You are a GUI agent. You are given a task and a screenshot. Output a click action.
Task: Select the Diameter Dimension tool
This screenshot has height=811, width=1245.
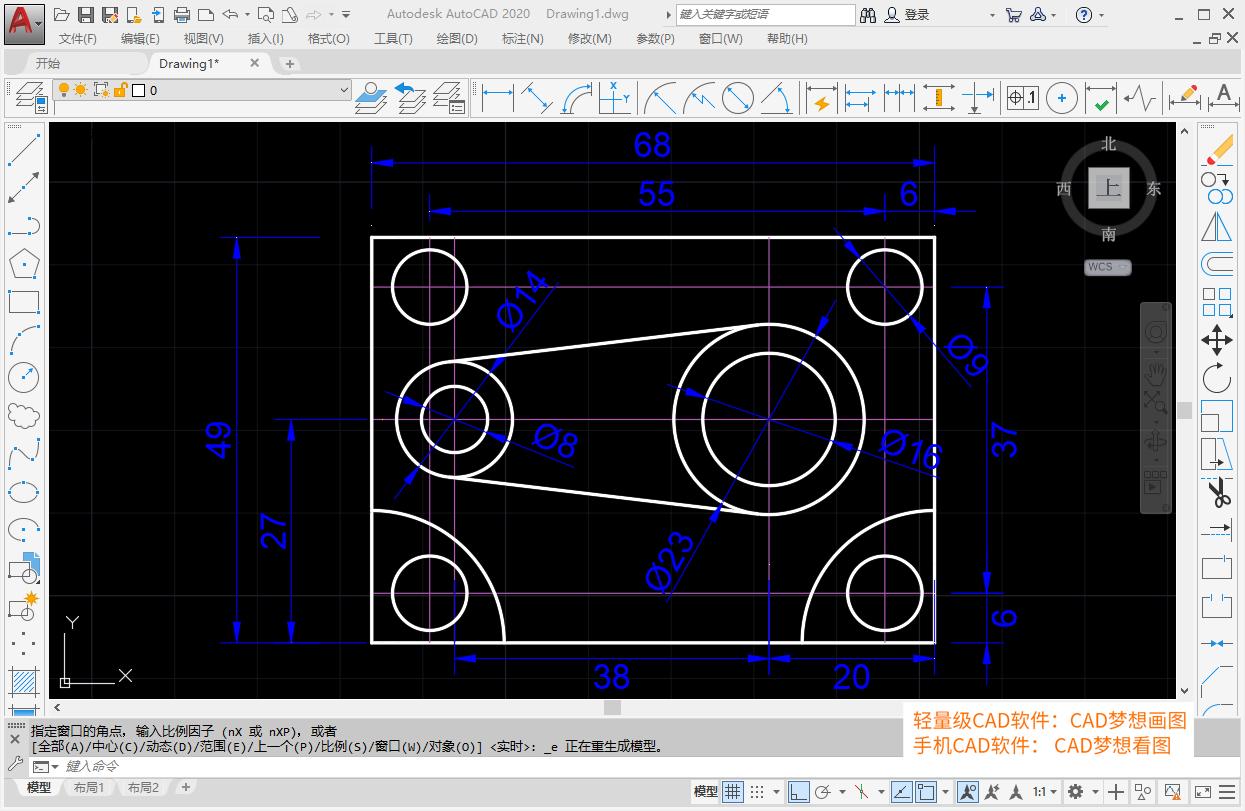click(737, 98)
